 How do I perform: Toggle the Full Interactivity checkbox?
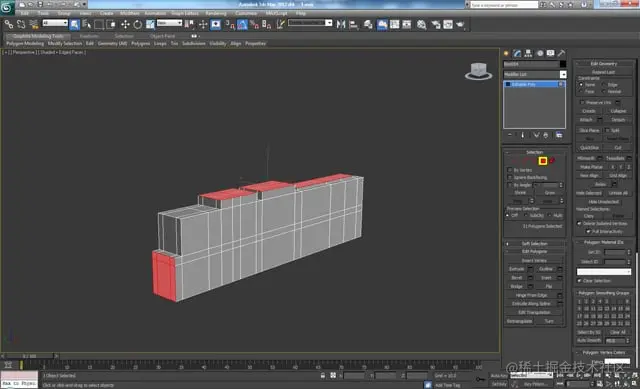[x=588, y=231]
